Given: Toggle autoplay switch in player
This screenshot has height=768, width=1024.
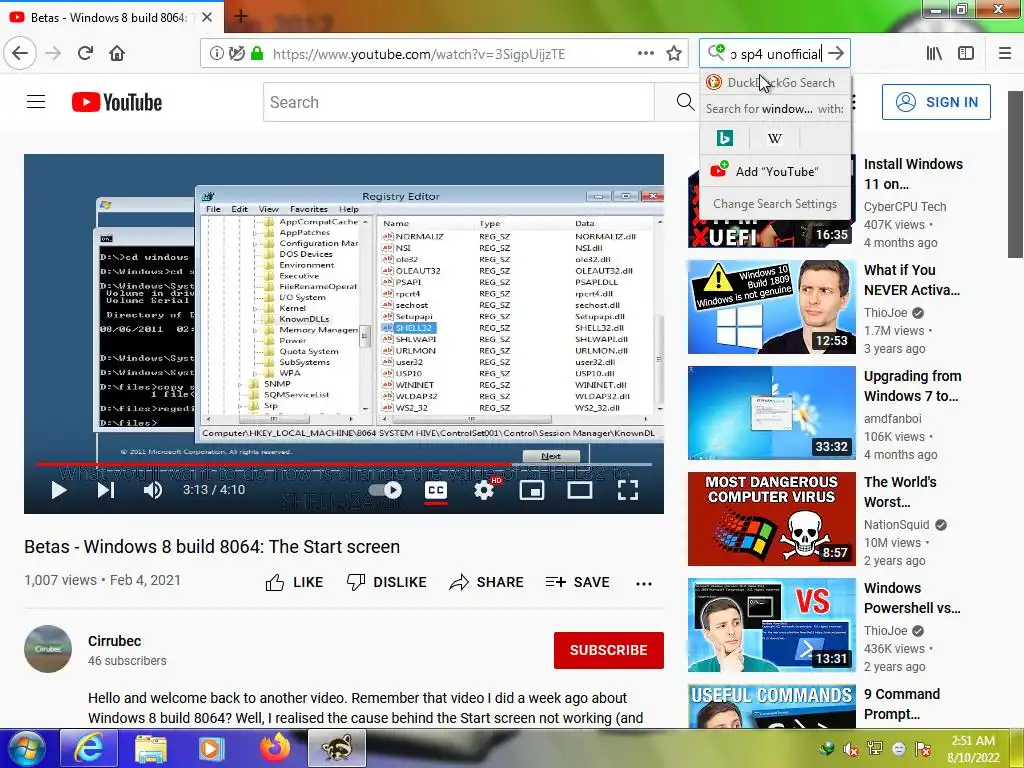Looking at the screenshot, I should tap(385, 490).
